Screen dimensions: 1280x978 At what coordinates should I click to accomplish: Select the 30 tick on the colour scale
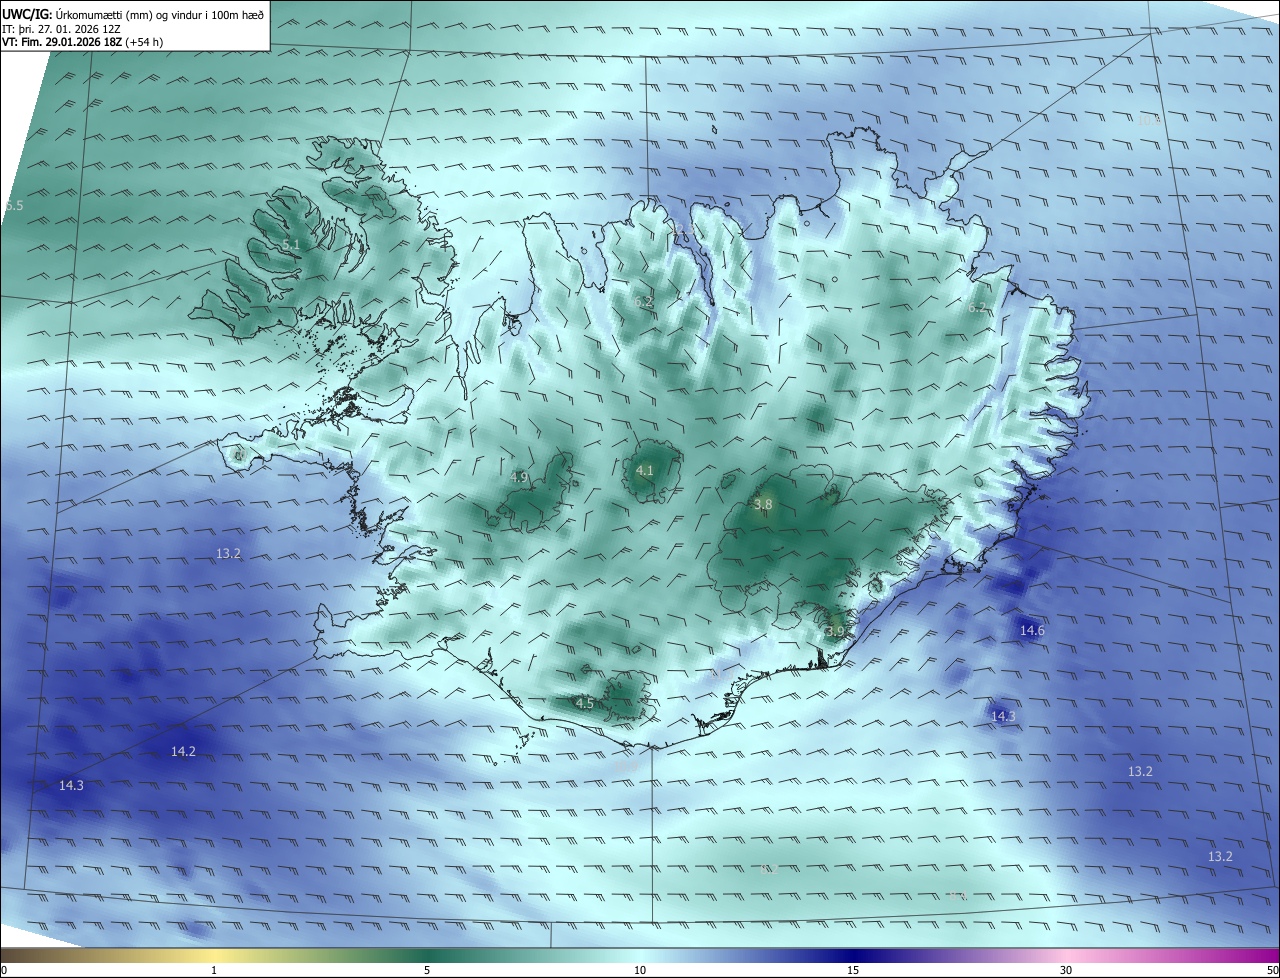pos(1066,970)
